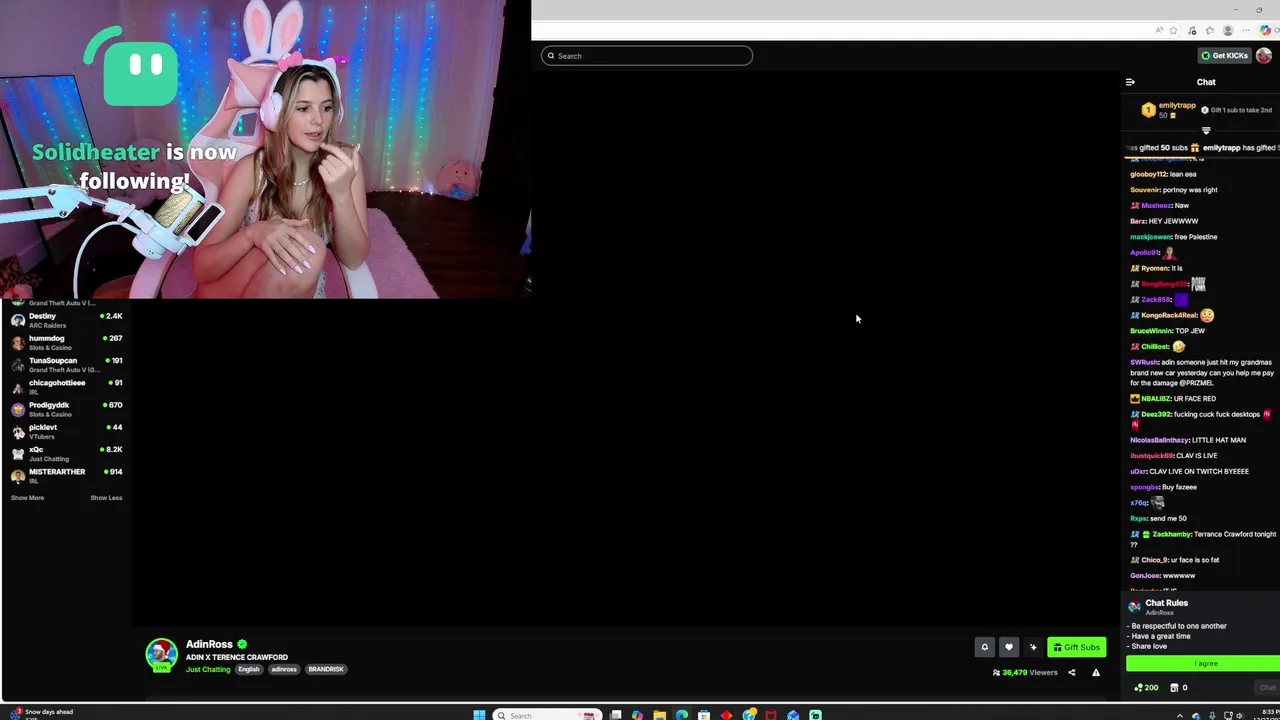
Task: Click the Edge read aloud icon
Action: pos(1159,30)
